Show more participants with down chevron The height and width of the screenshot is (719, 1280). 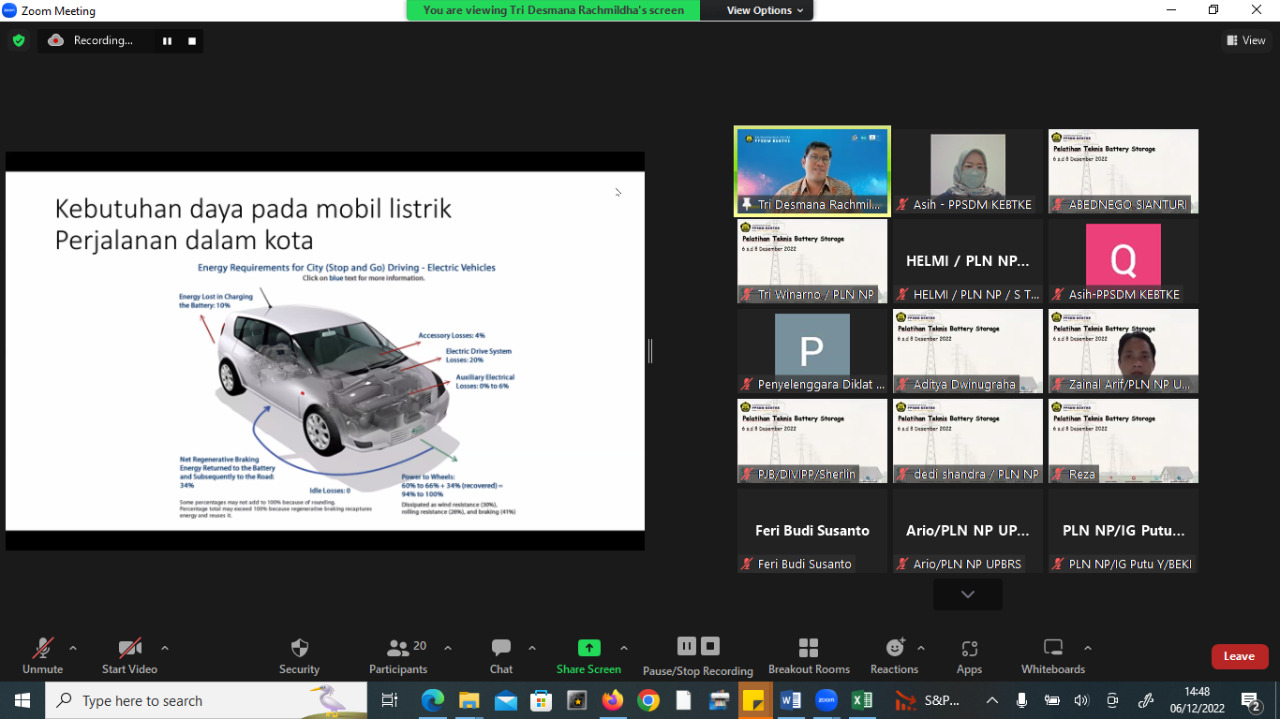[967, 594]
